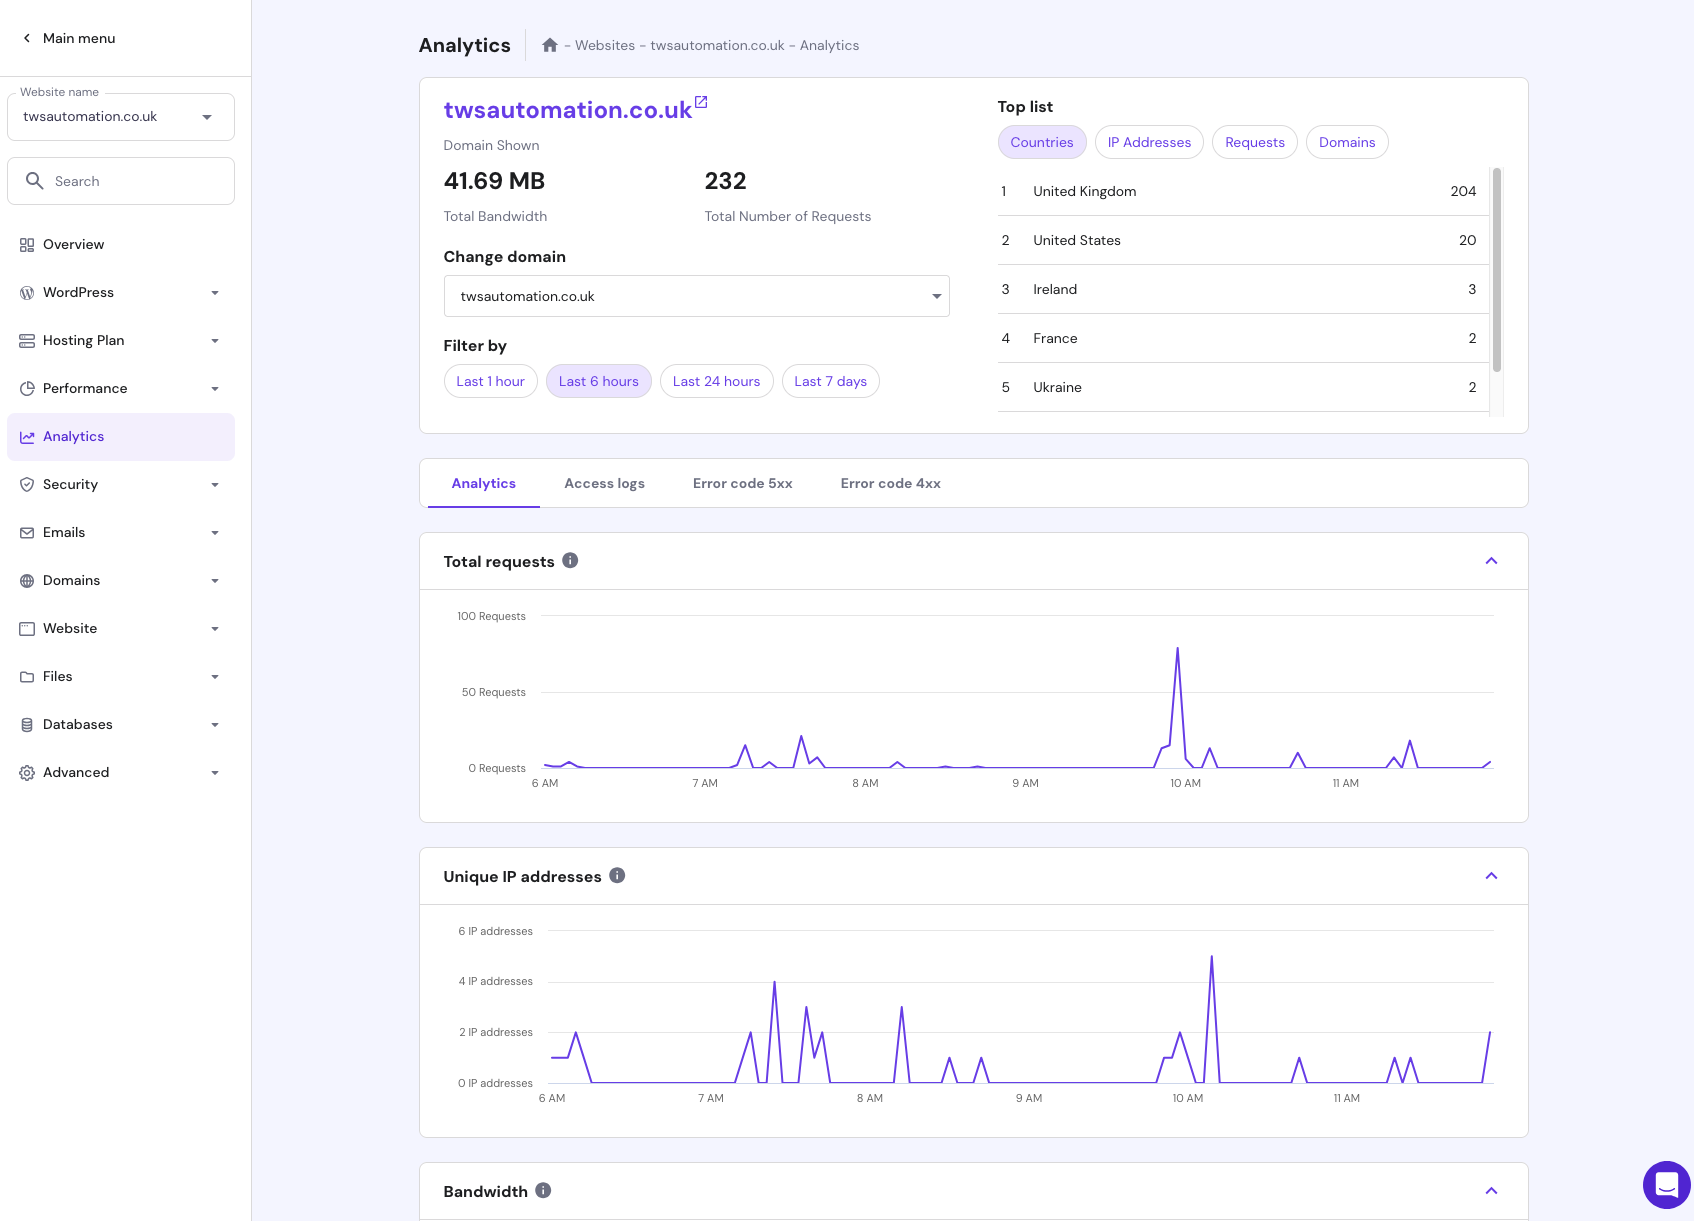Select the Last 6 hours filter
This screenshot has height=1221, width=1694.
tap(599, 381)
